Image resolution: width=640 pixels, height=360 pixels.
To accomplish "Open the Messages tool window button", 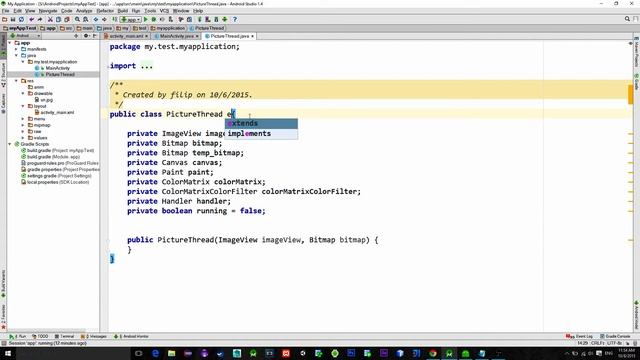I will pyautogui.click(x=94, y=336).
